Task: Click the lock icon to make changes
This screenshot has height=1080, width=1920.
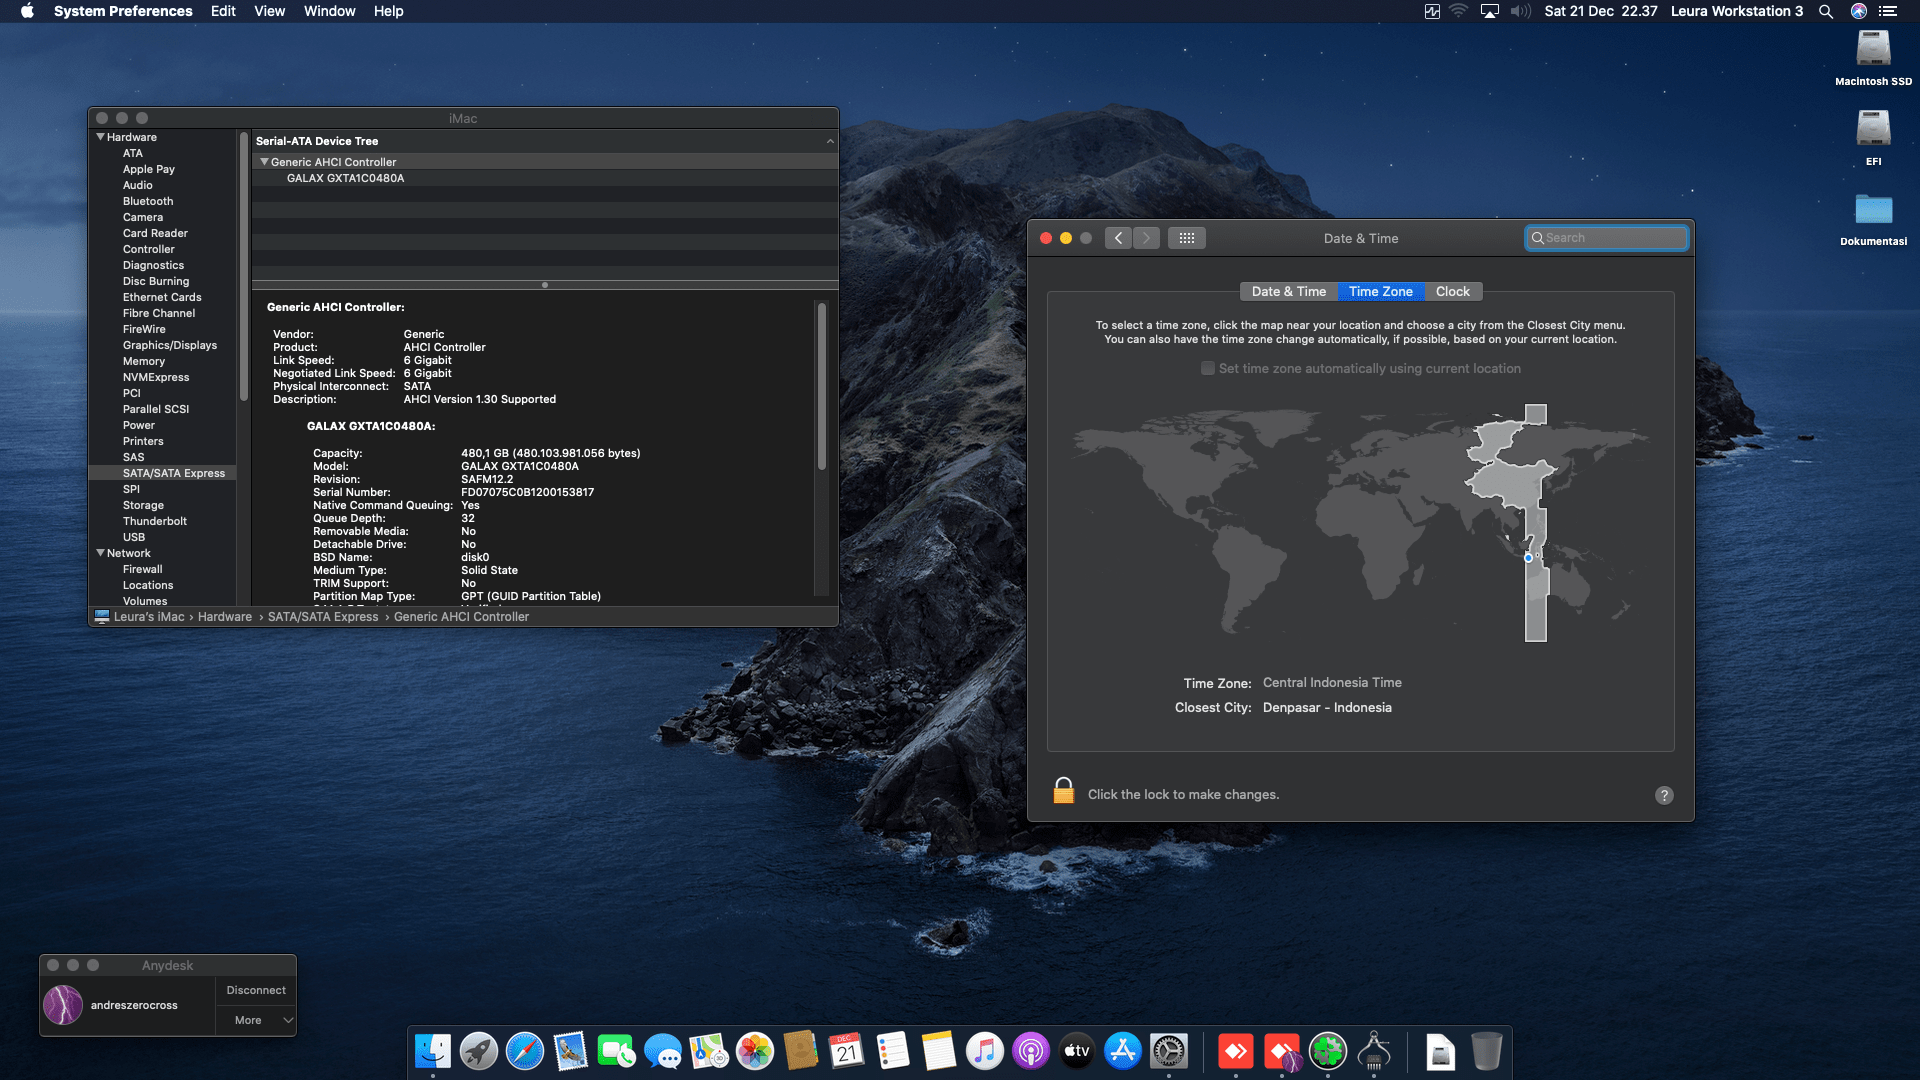Action: (x=1063, y=792)
